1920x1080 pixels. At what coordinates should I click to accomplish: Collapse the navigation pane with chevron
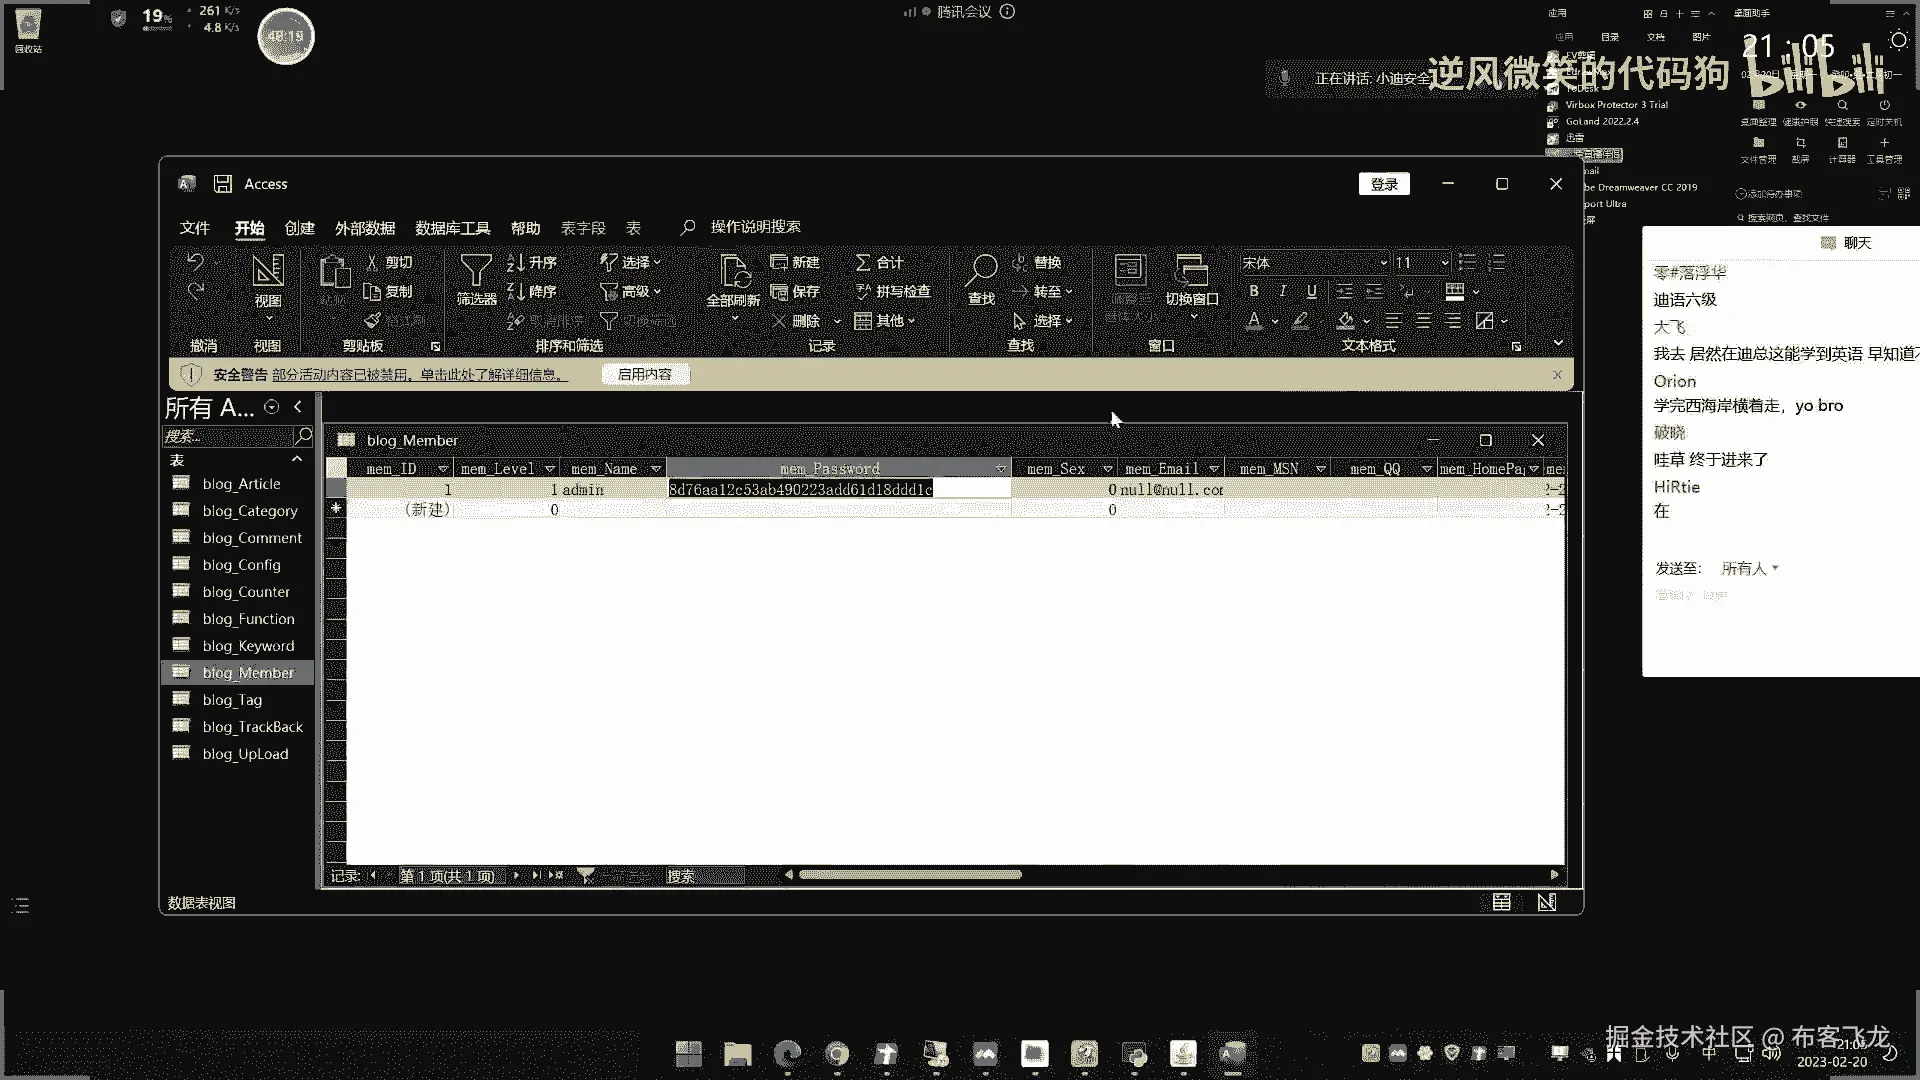click(x=298, y=407)
